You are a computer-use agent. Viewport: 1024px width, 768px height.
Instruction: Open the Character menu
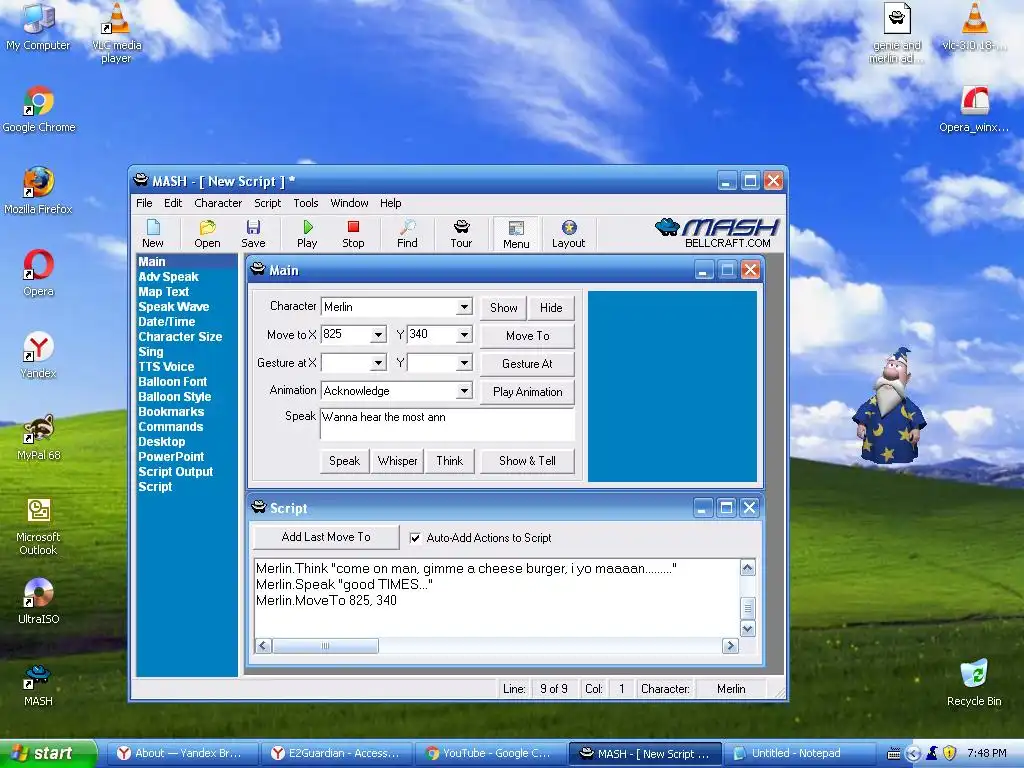[218, 203]
